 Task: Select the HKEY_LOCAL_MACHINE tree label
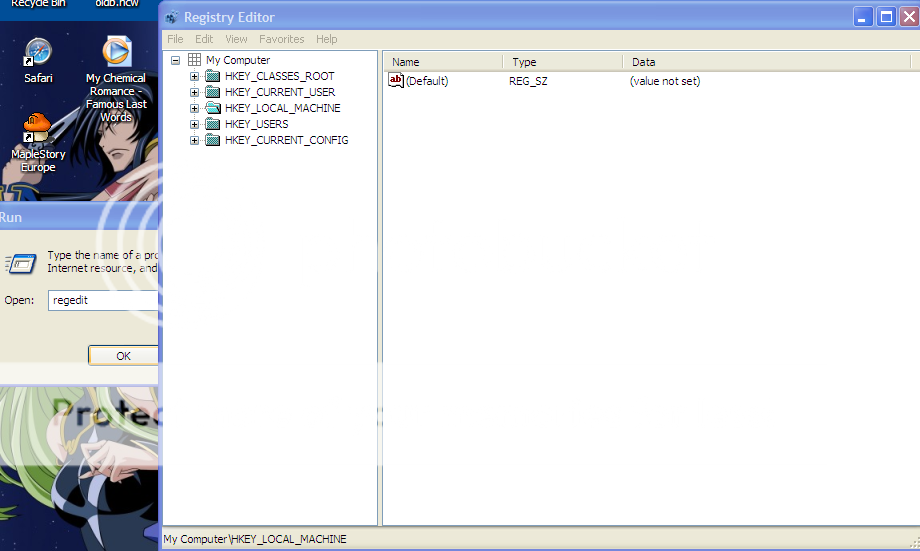coord(282,108)
